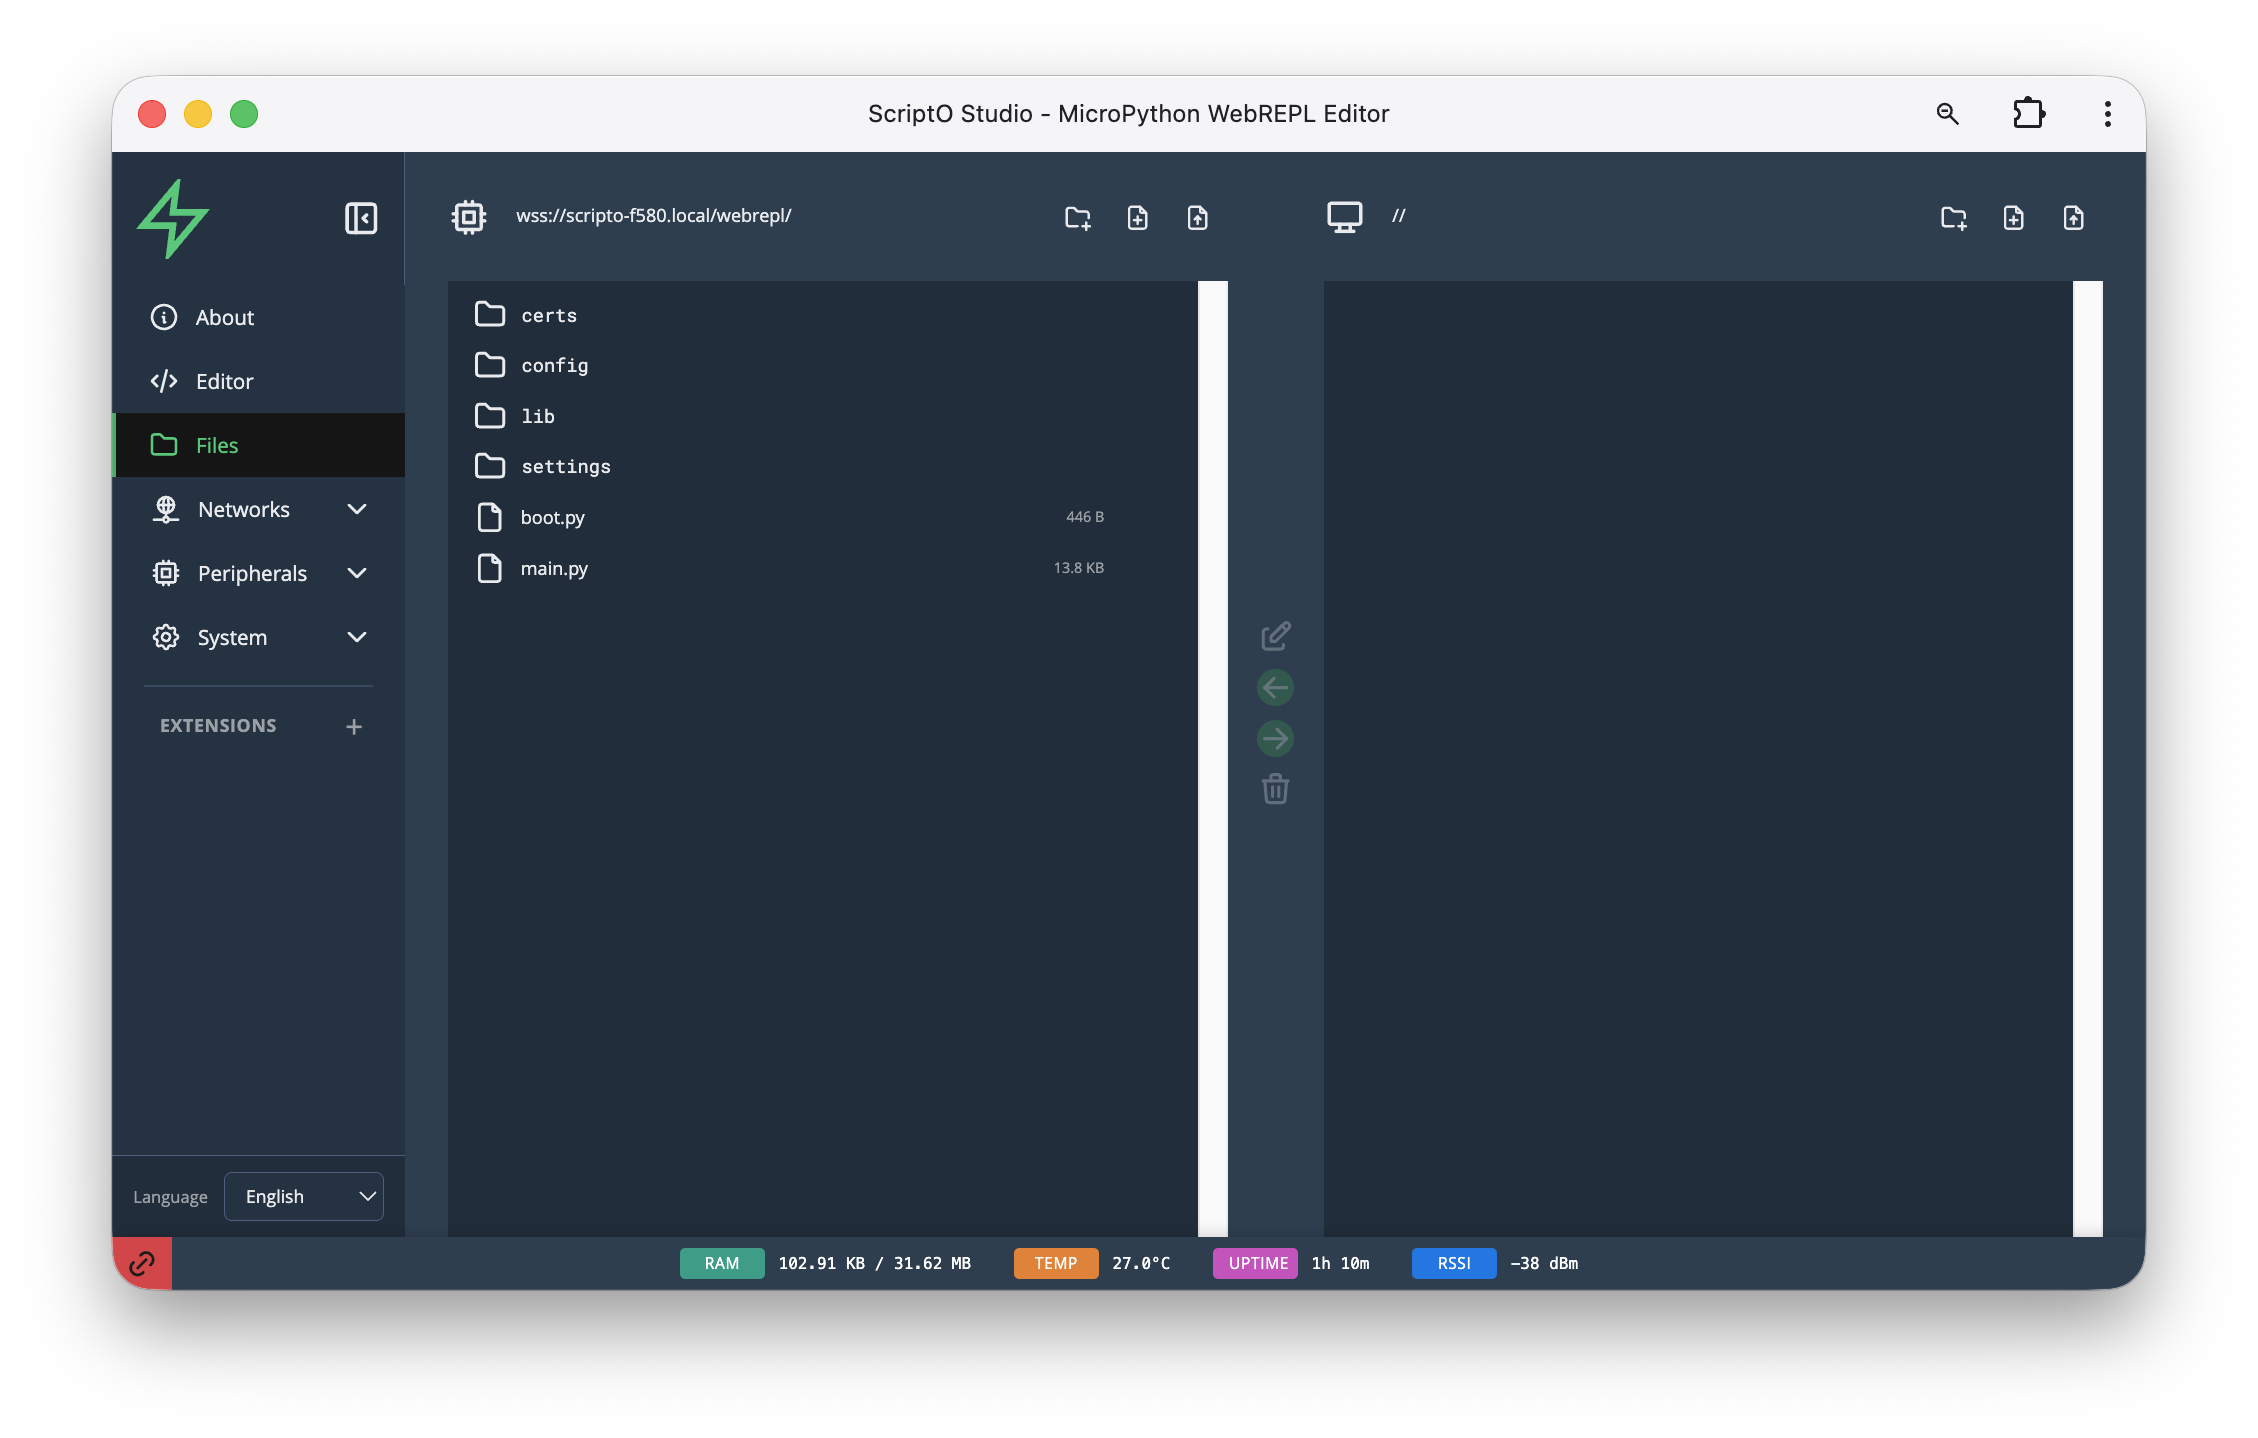Create a new folder on the device
2258x1438 pixels.
(x=1077, y=218)
